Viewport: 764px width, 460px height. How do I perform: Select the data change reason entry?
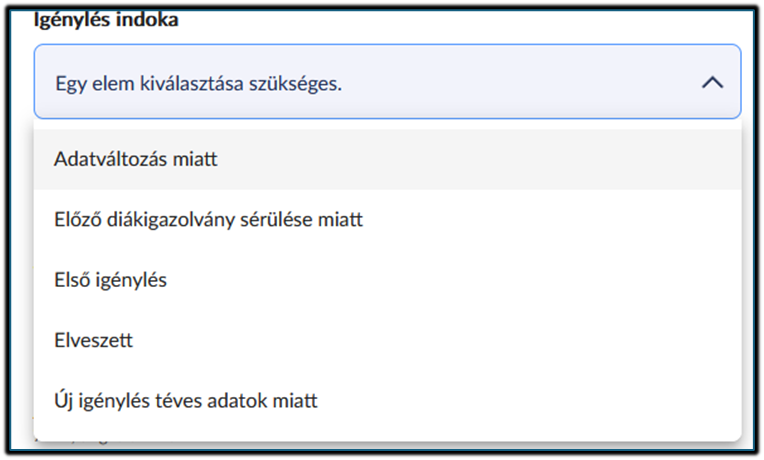[137, 159]
